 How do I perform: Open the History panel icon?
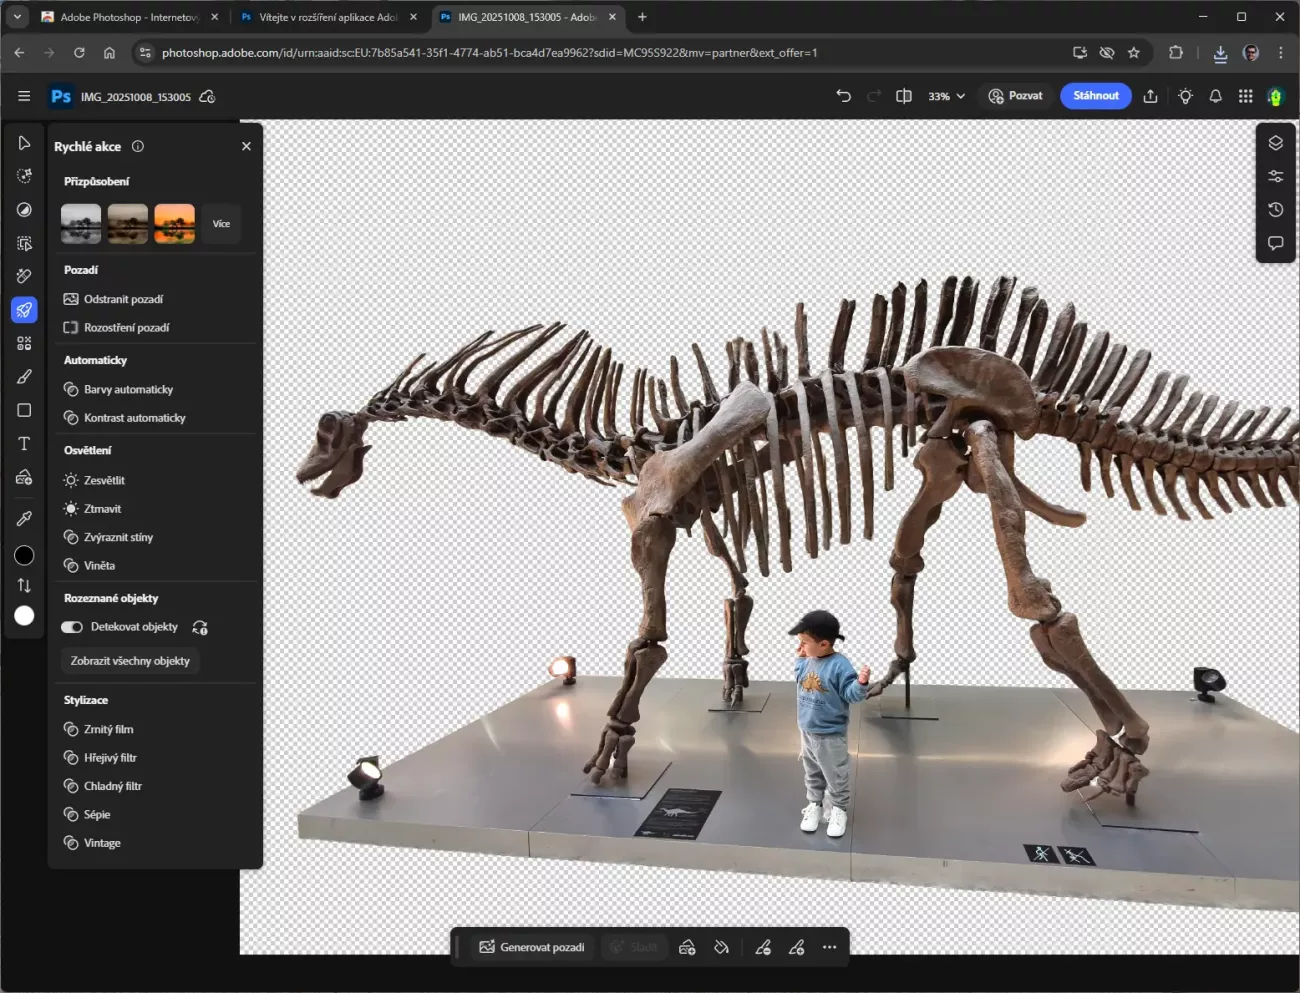(1275, 210)
